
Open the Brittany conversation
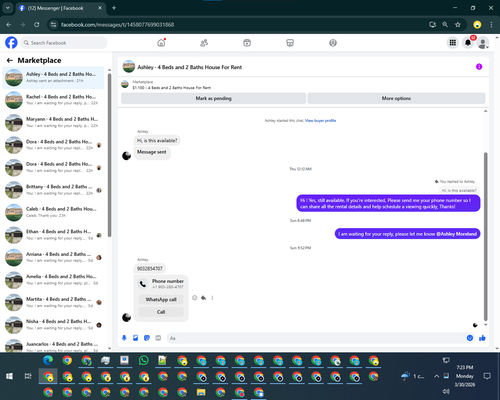[53, 190]
